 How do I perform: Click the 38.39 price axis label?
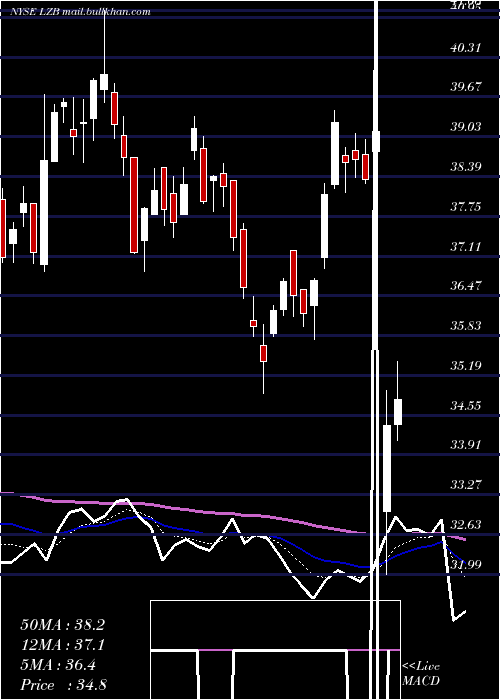pos(466,167)
